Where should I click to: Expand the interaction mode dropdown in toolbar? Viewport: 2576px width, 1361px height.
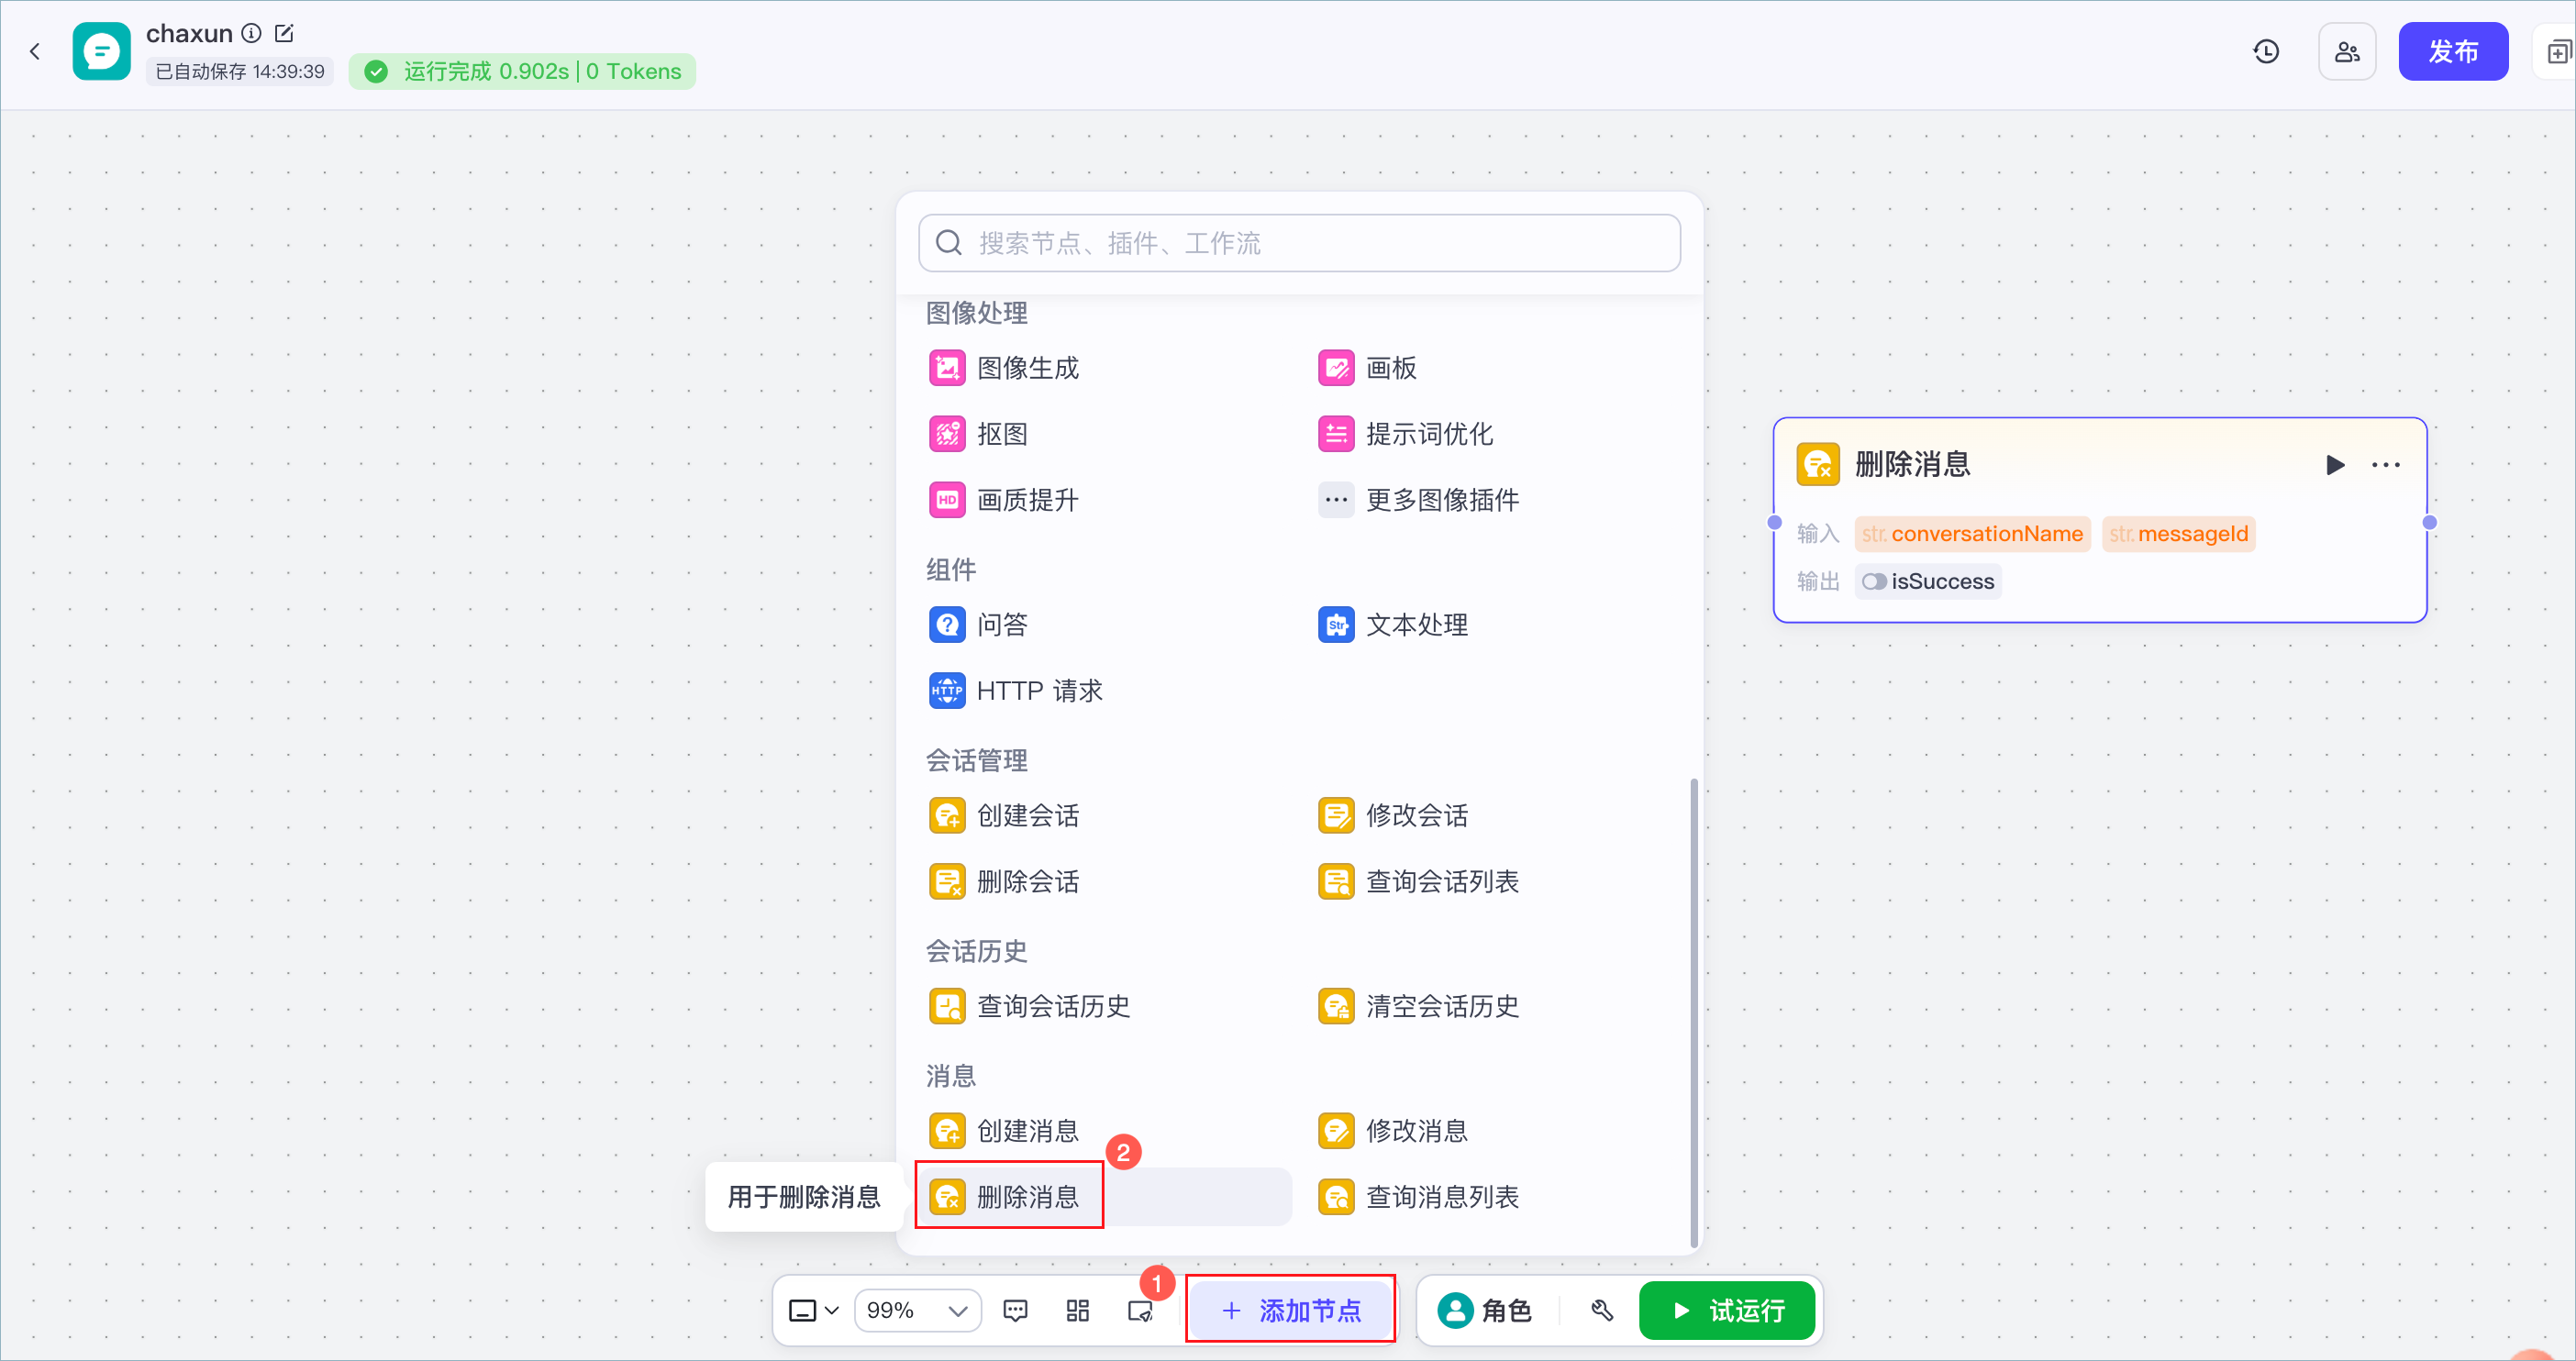point(813,1311)
